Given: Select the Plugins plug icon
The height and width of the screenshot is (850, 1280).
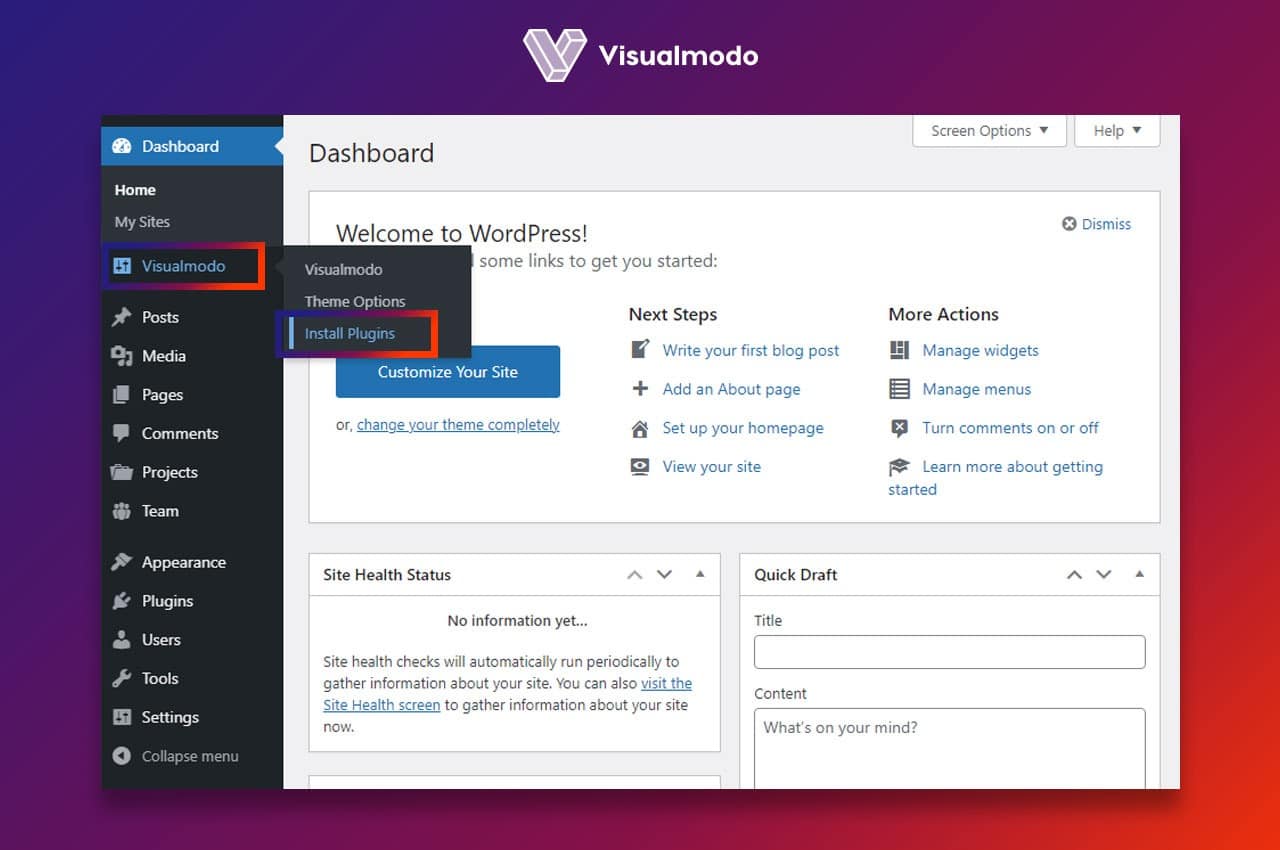Looking at the screenshot, I should coord(122,601).
